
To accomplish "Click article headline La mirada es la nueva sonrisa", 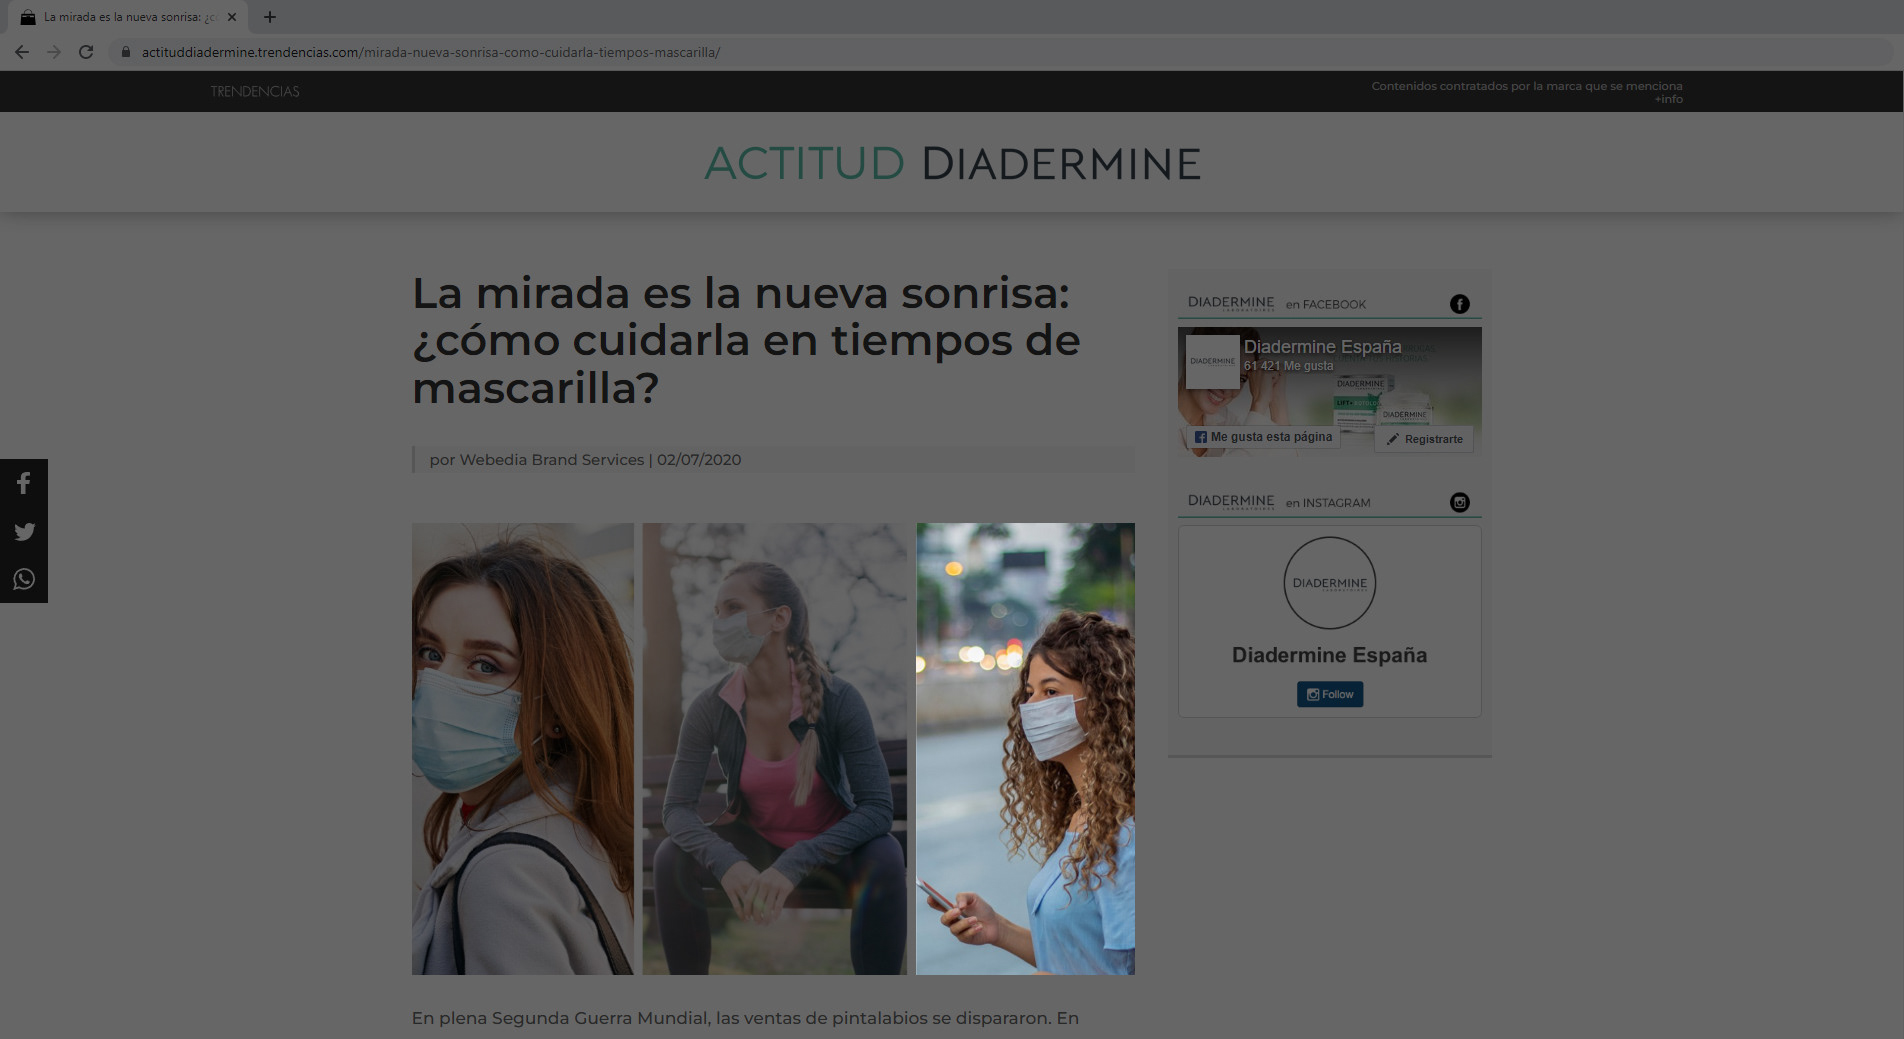I will pyautogui.click(x=746, y=341).
